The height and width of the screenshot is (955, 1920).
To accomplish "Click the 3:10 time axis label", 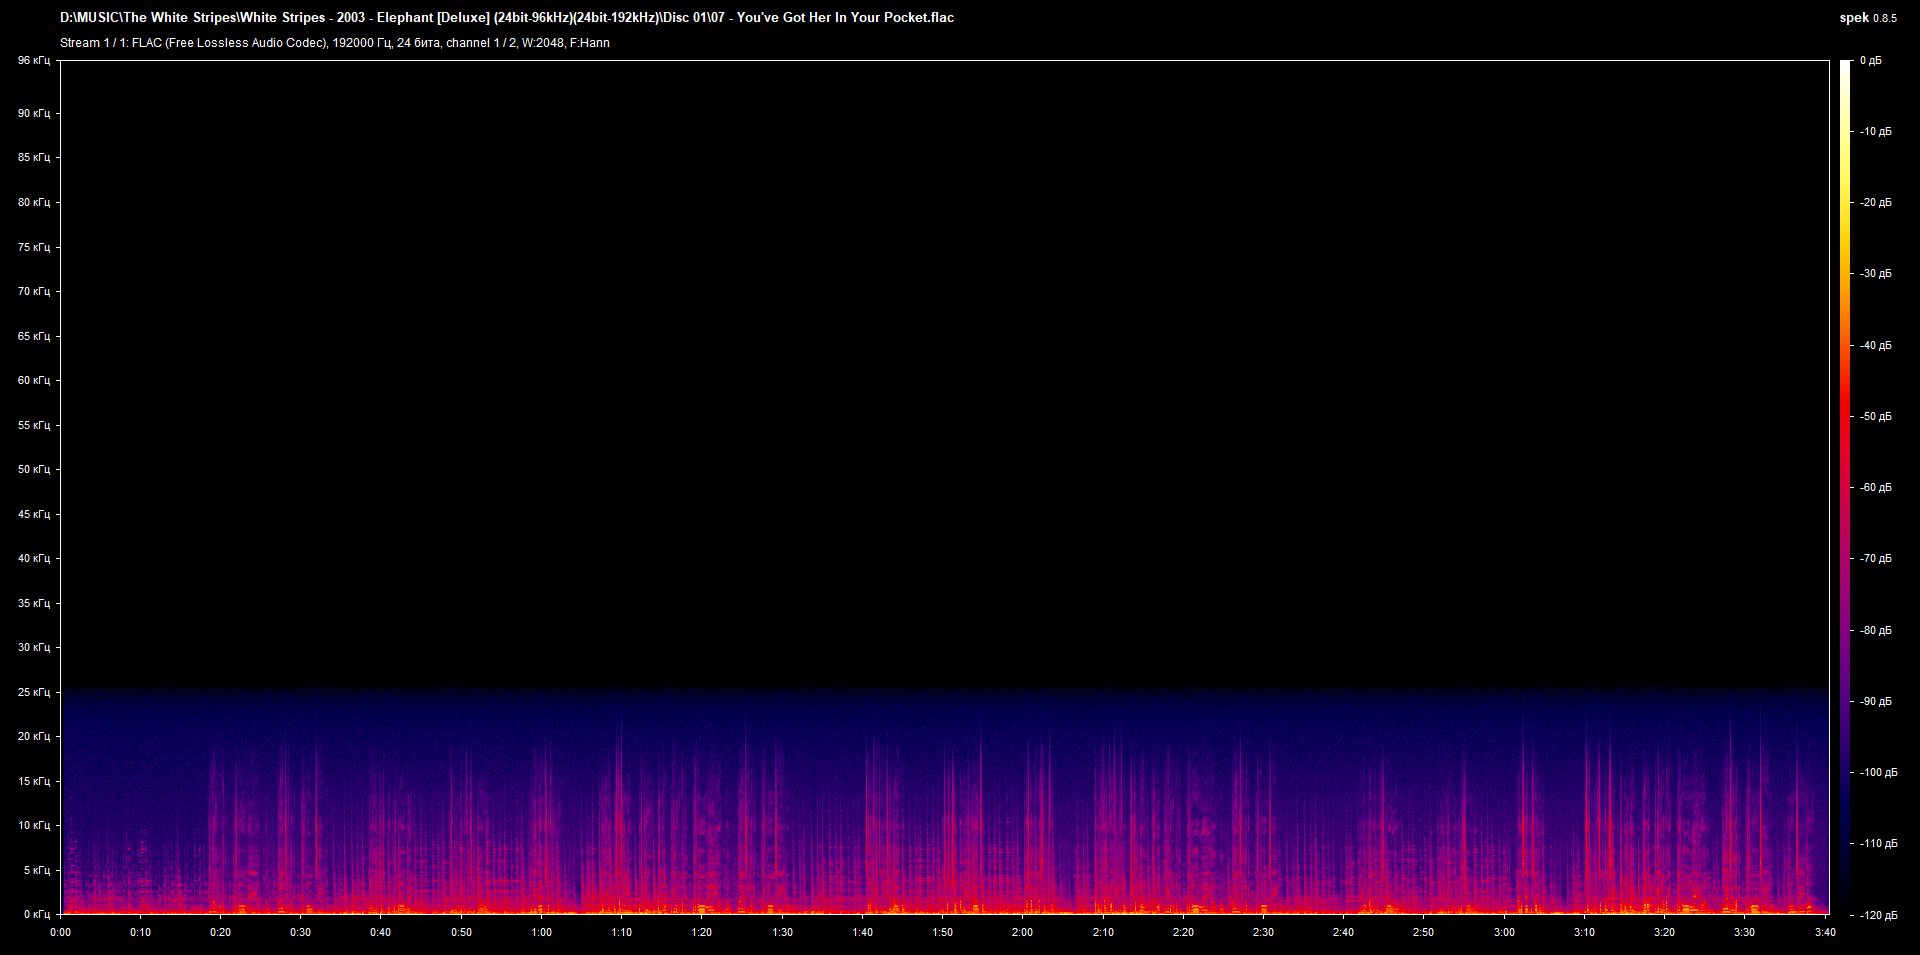I will pos(1584,932).
